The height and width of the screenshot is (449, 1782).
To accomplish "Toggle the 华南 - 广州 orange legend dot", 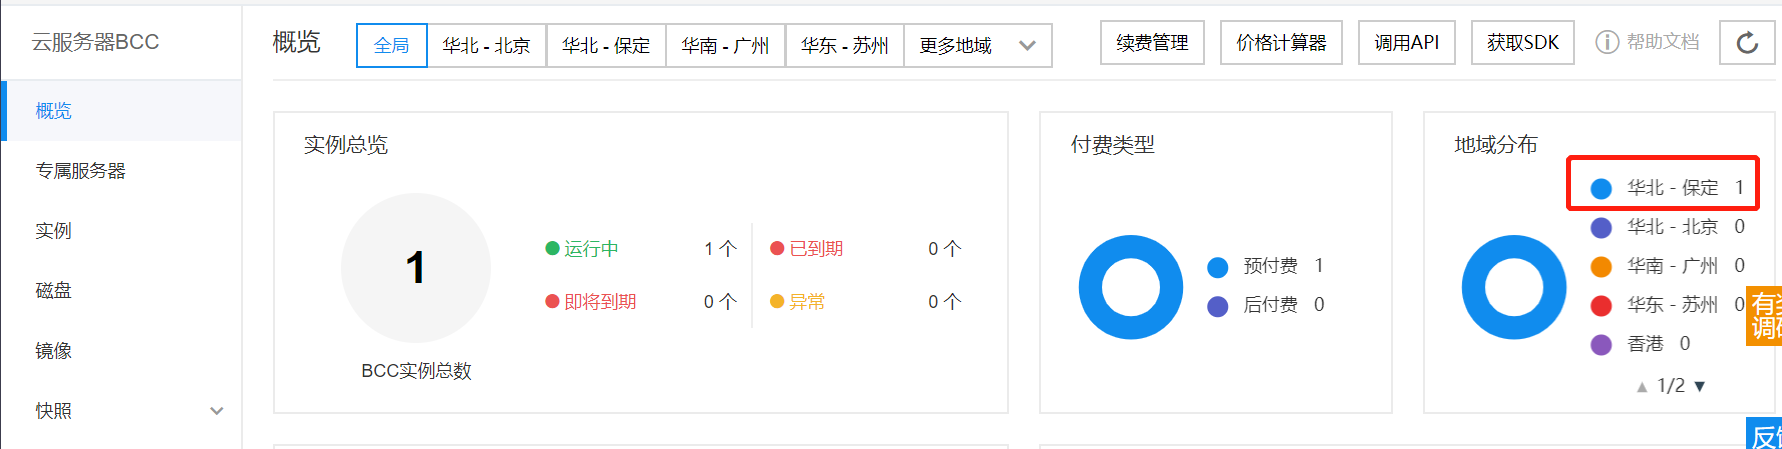I will (x=1601, y=266).
